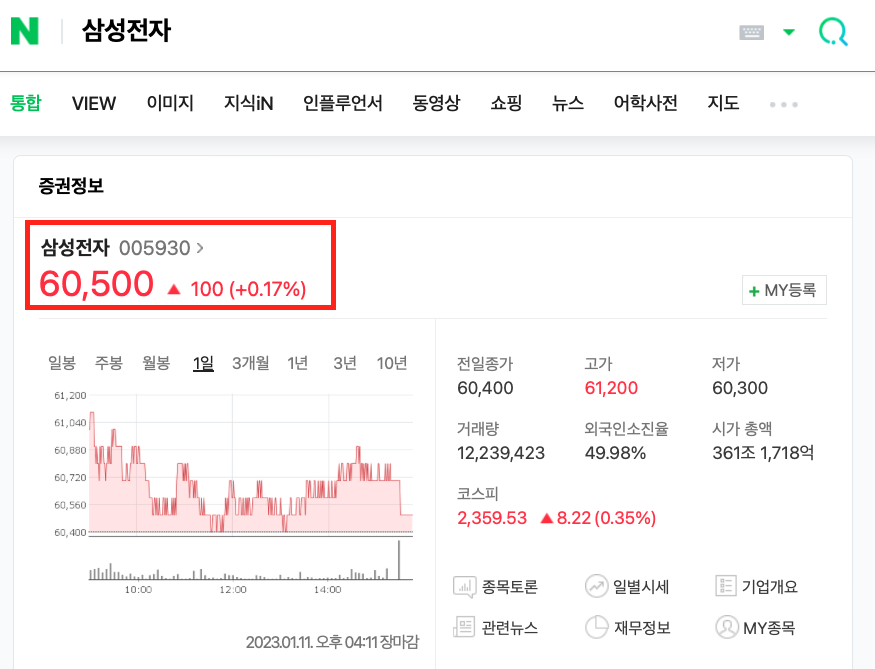Click the 저가 value 60,300
This screenshot has height=669, width=875.
[740, 388]
